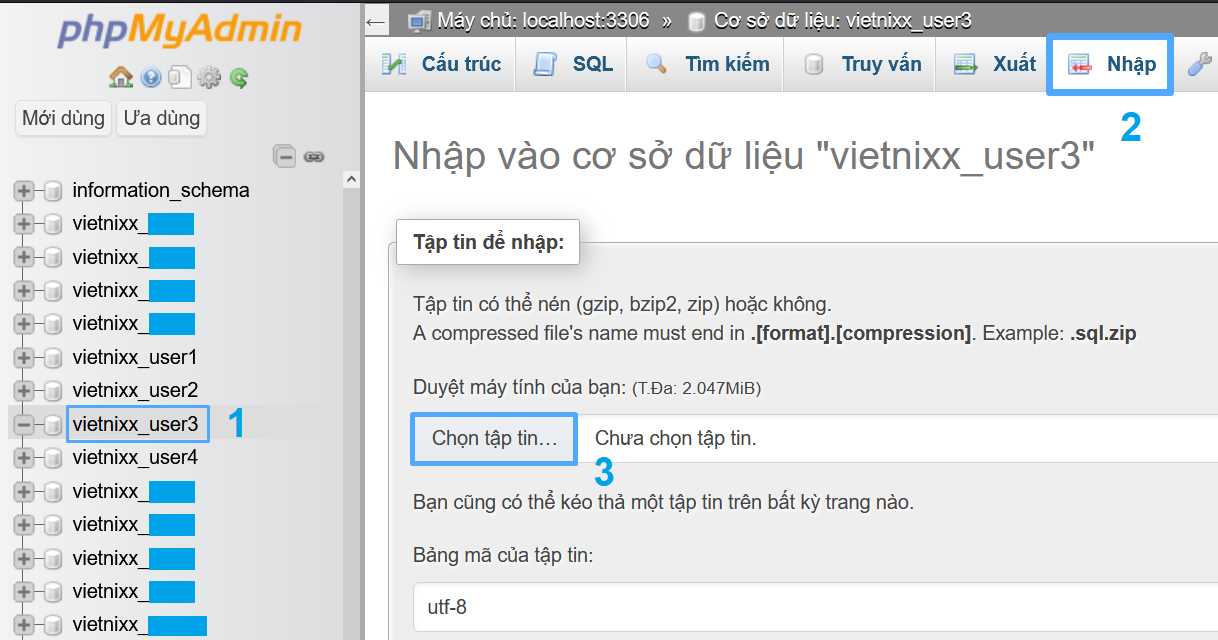Screen dimensions: 1218x640
Task: Click the sidebar scrollbar up arrow
Action: (x=351, y=180)
